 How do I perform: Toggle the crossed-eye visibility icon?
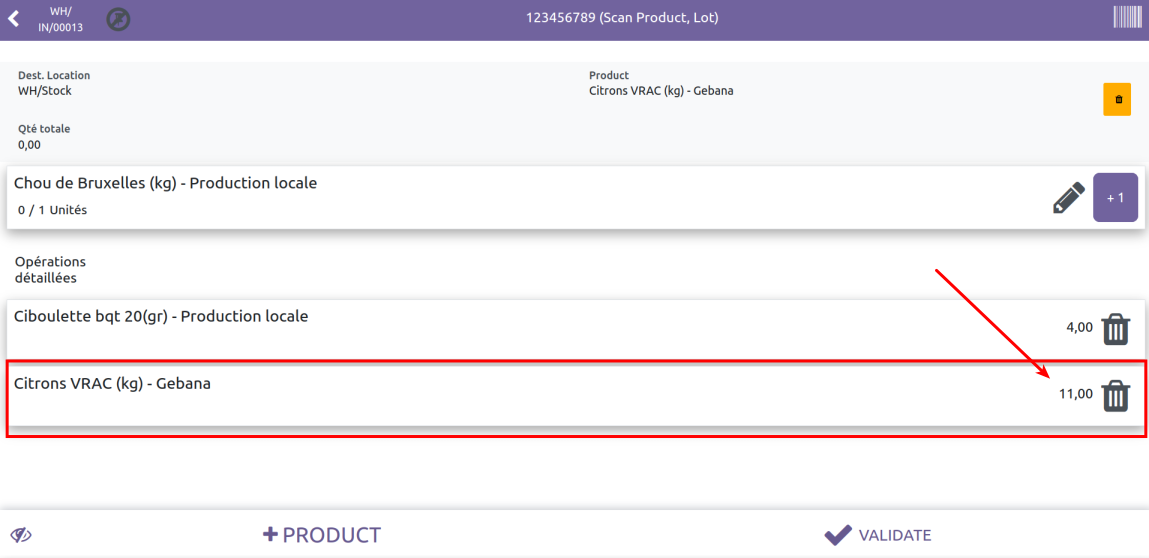pyautogui.click(x=21, y=535)
